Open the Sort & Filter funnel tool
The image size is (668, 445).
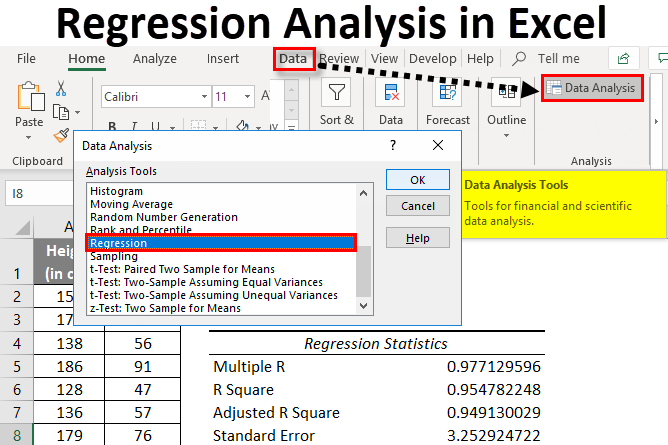[337, 95]
